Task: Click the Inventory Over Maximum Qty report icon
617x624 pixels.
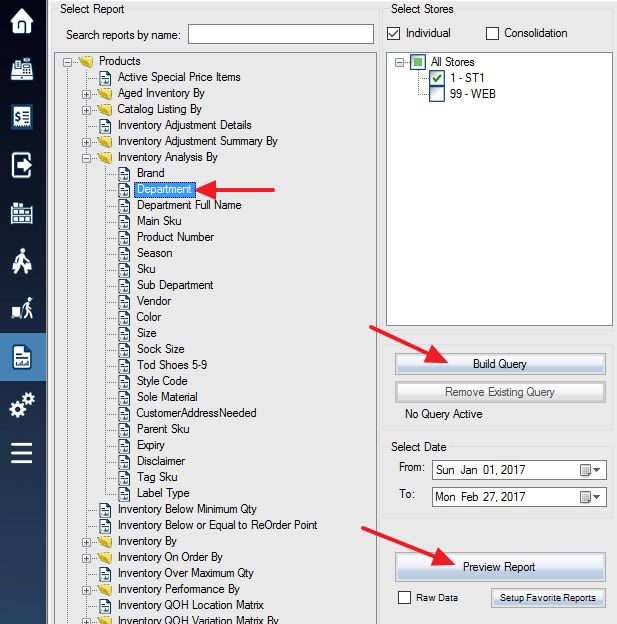Action: 105,574
